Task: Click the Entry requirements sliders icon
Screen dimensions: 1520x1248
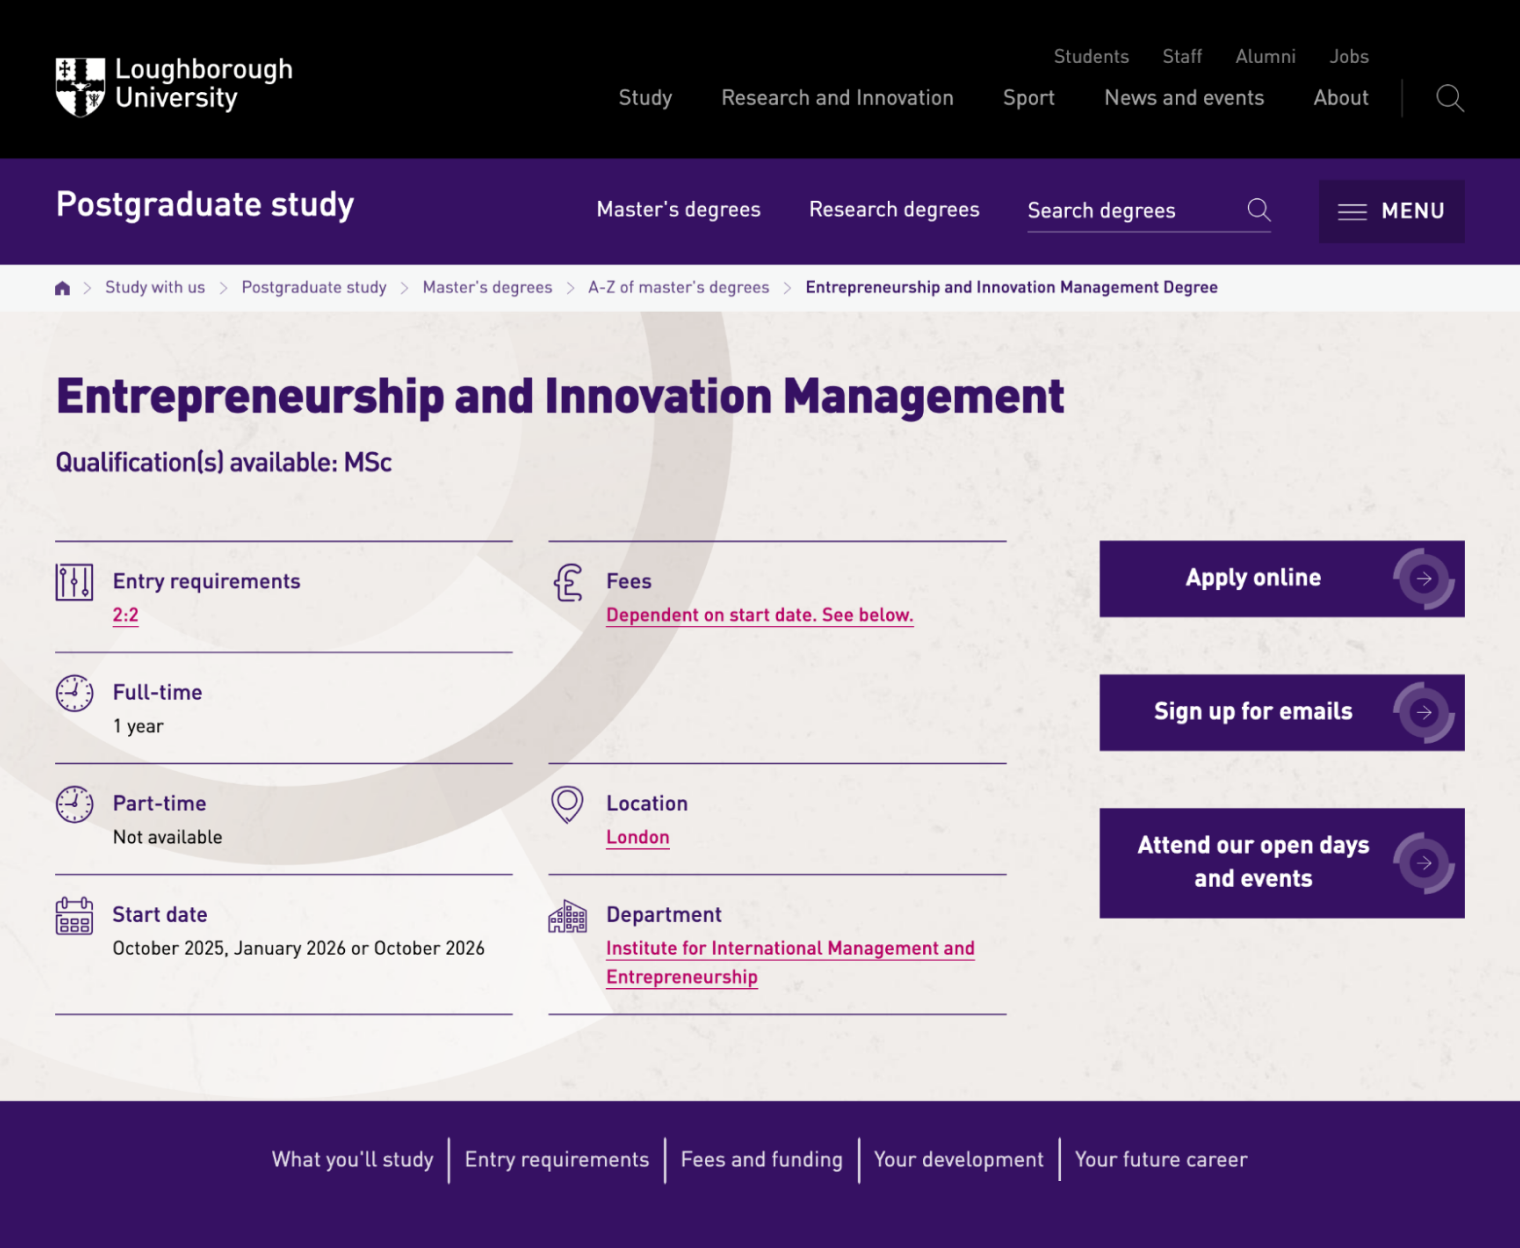Action: coord(74,582)
